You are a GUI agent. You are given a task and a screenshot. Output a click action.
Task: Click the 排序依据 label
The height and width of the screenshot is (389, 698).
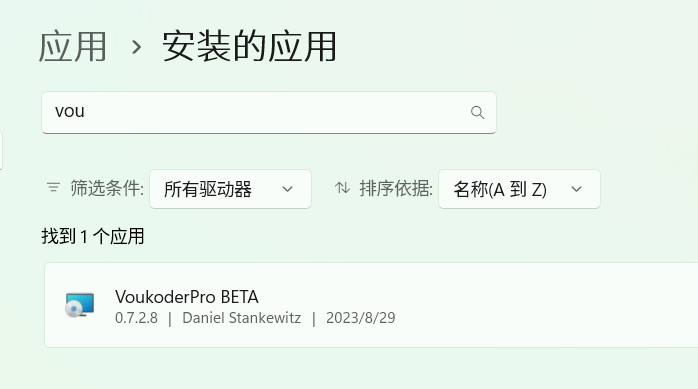(396, 188)
